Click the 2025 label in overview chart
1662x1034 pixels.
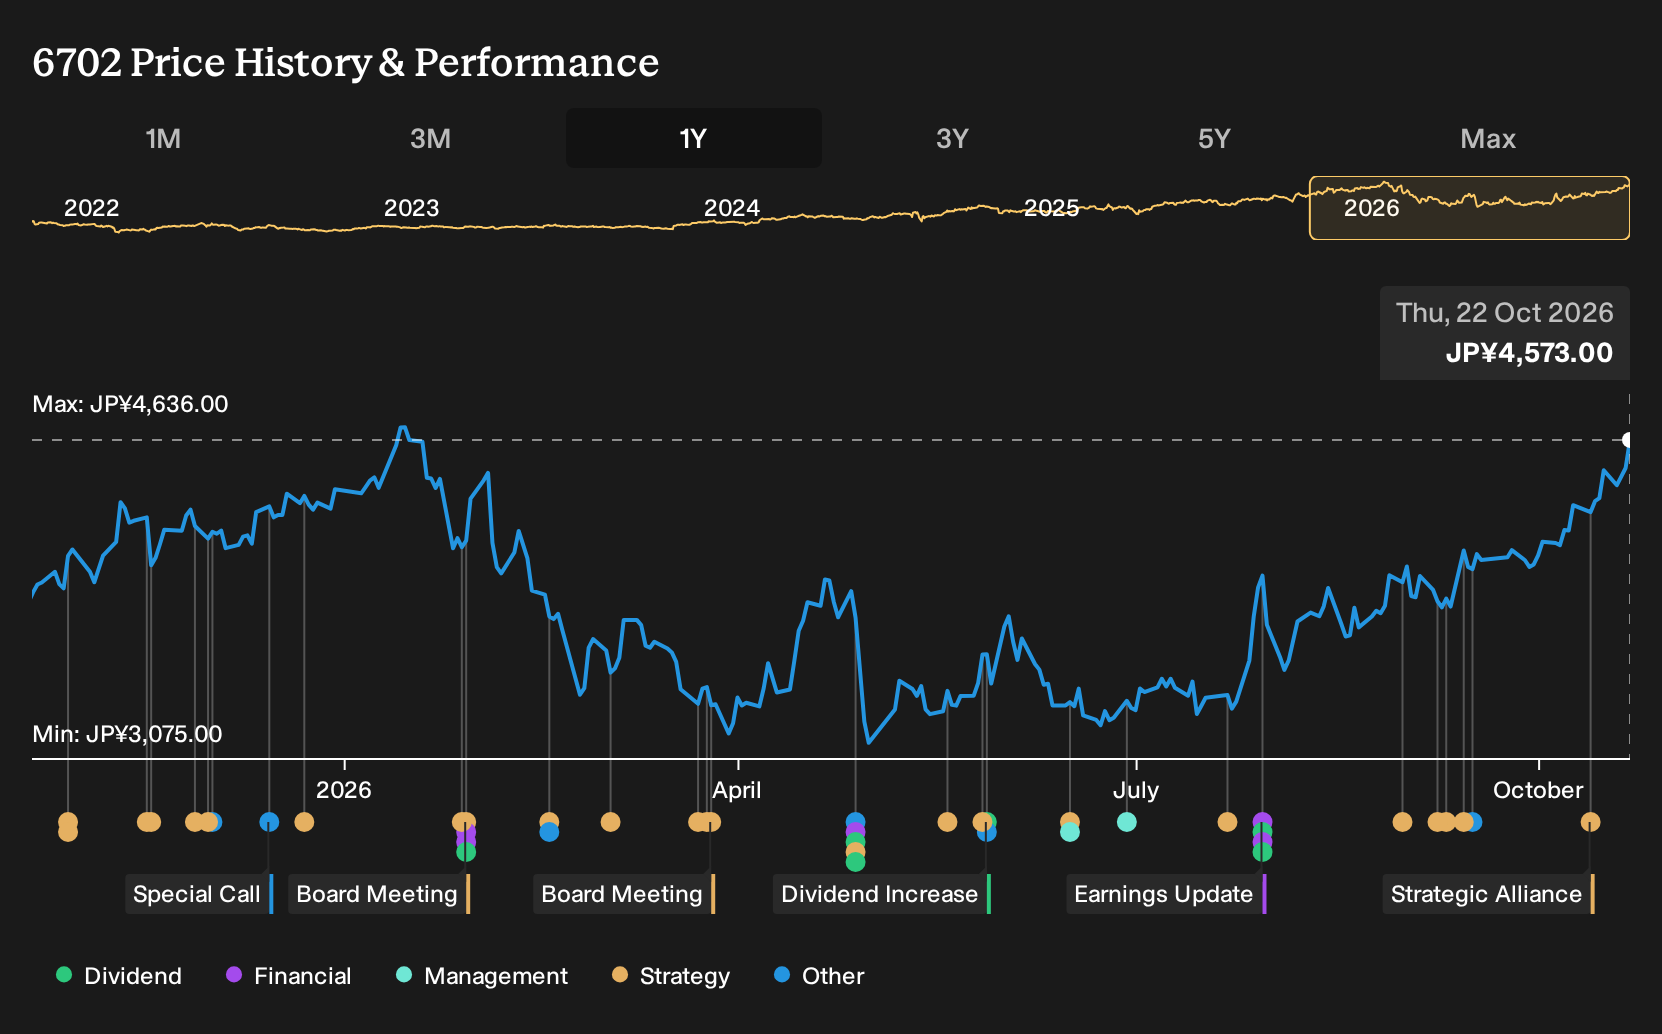tap(1051, 208)
